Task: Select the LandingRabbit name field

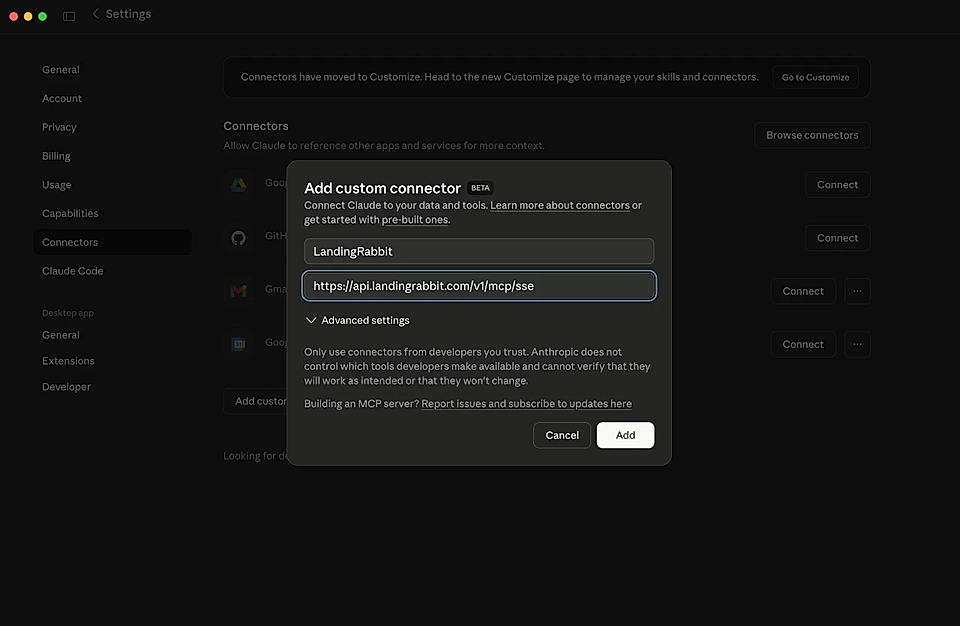Action: coord(478,250)
